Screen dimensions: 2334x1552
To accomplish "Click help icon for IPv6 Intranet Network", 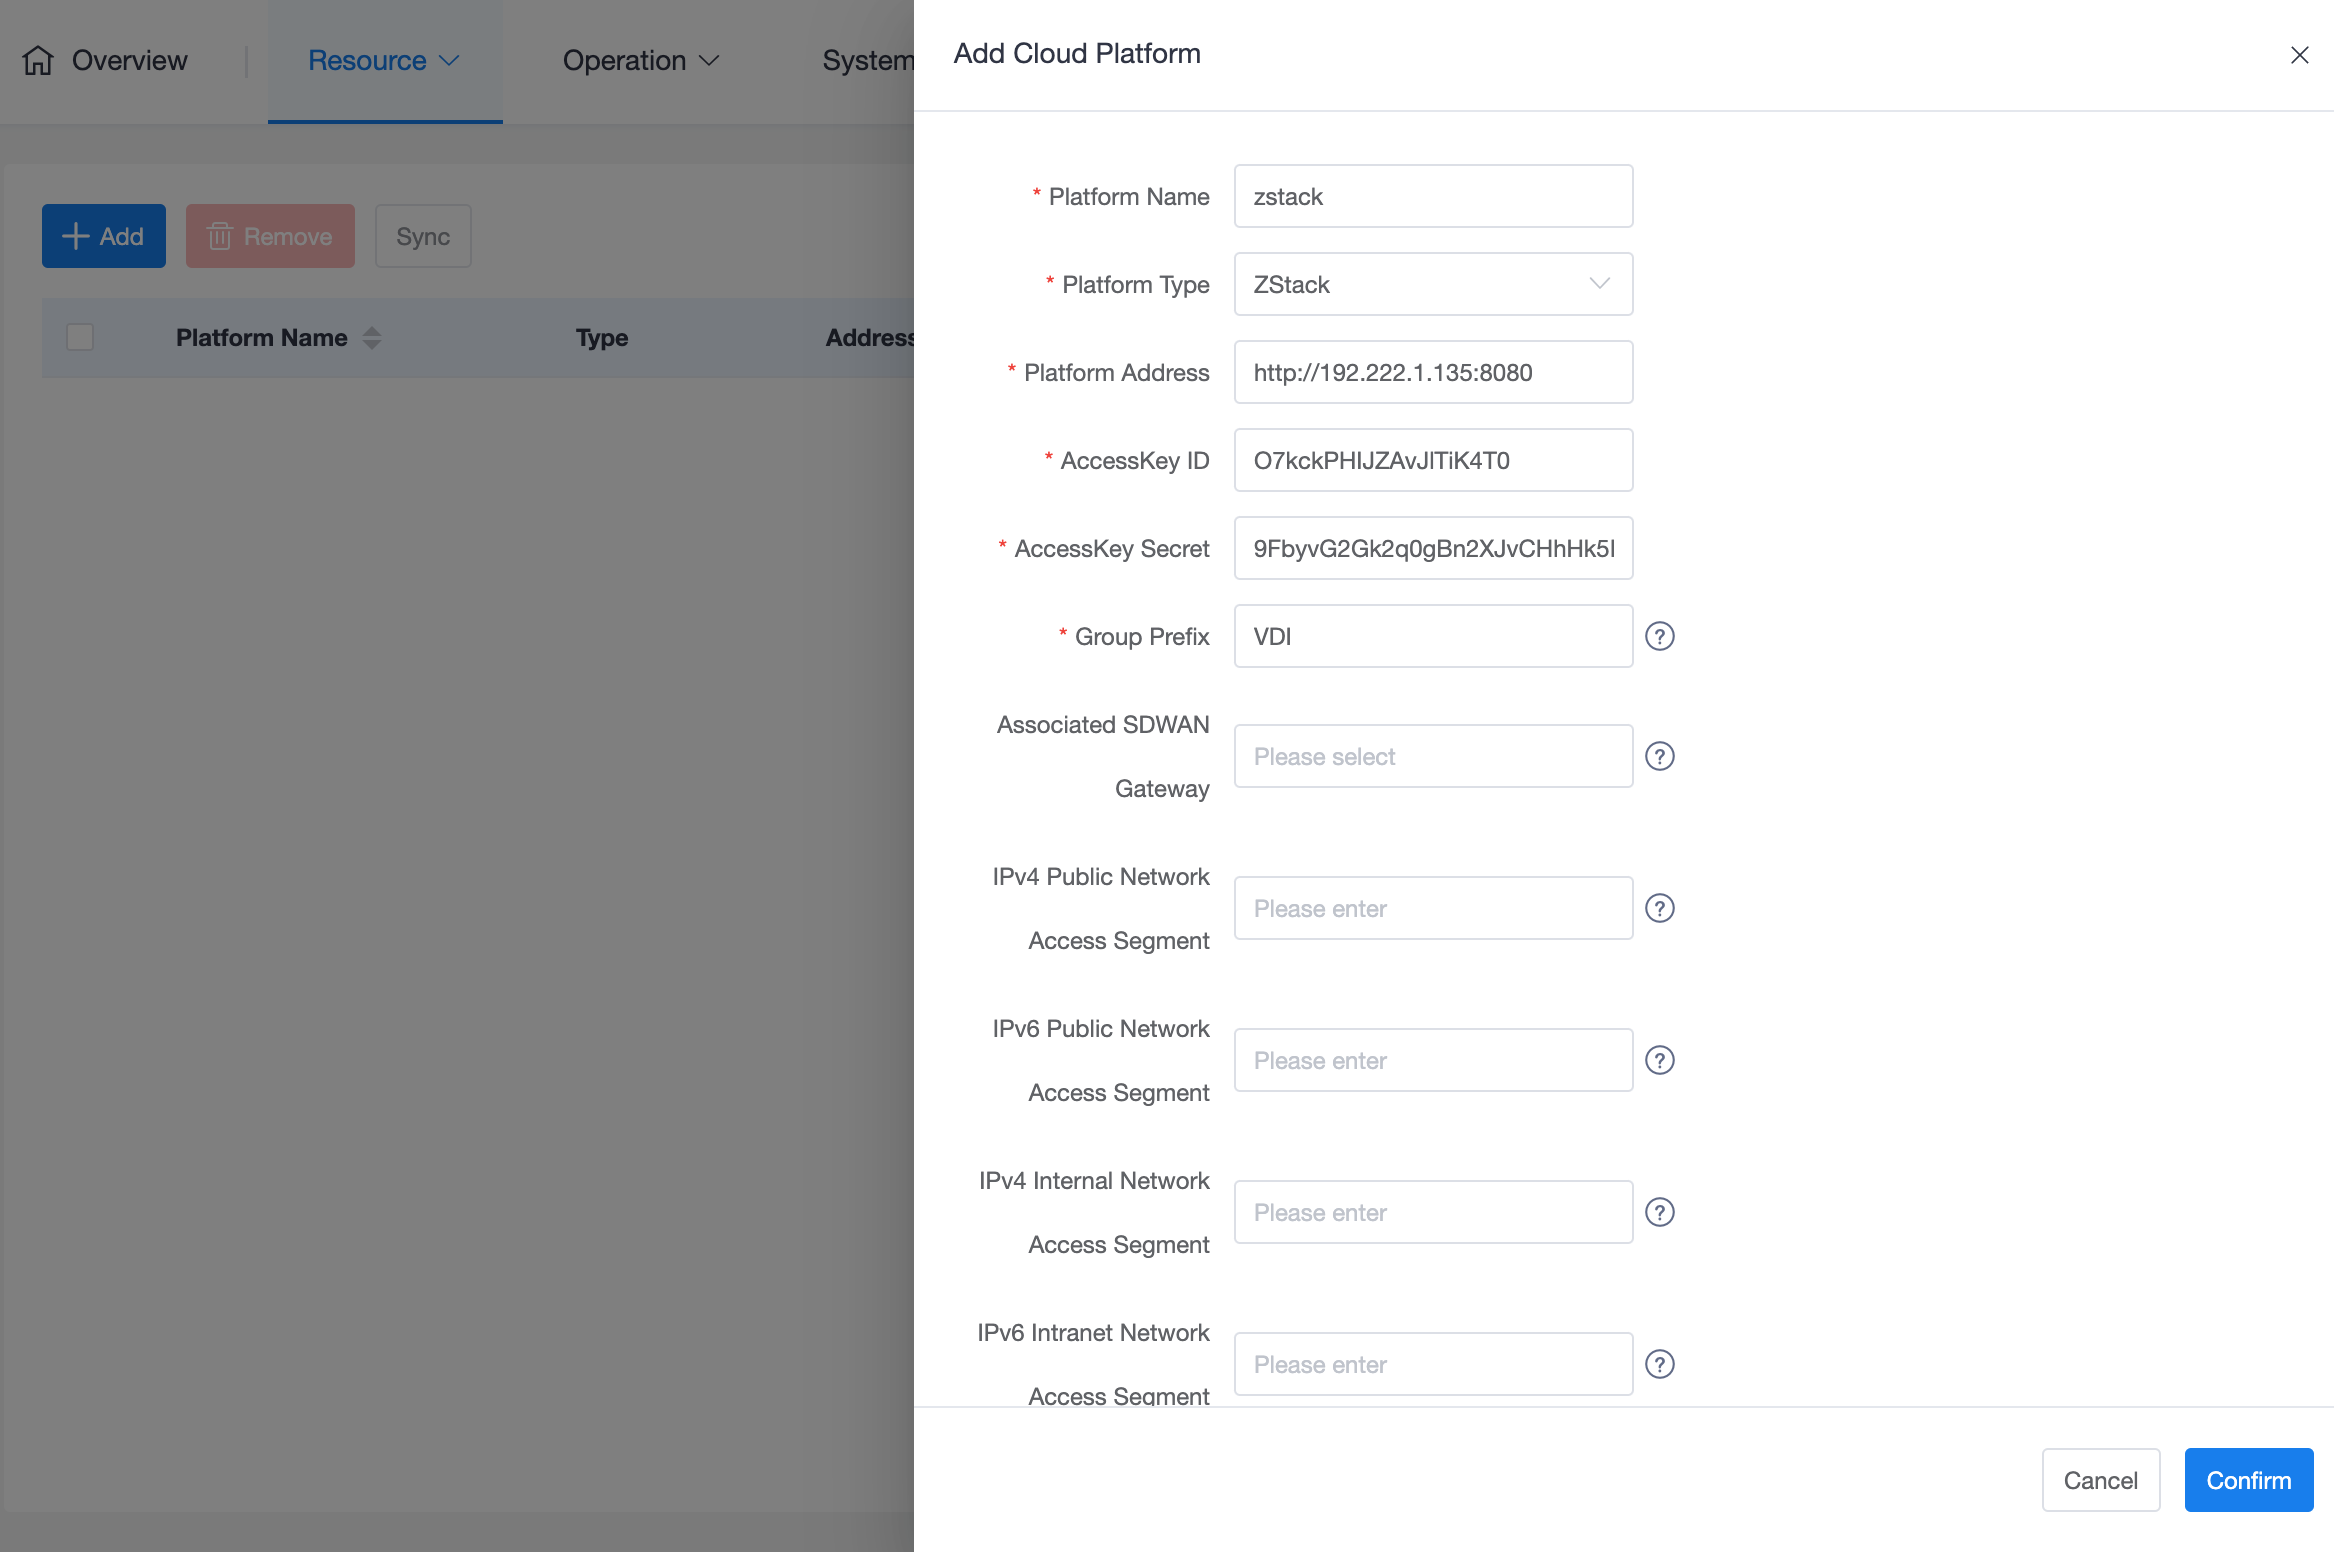I will tap(1660, 1364).
